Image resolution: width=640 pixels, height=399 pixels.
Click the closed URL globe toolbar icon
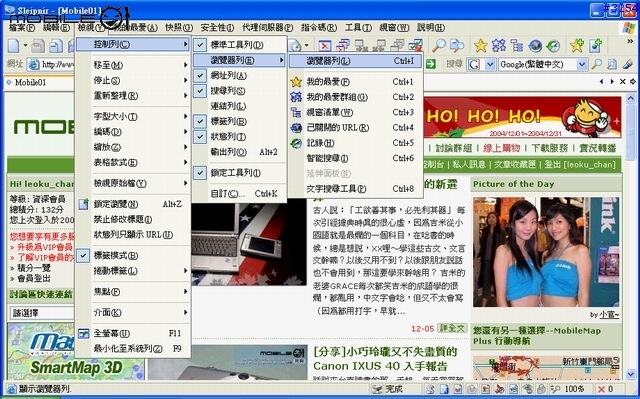535,45
